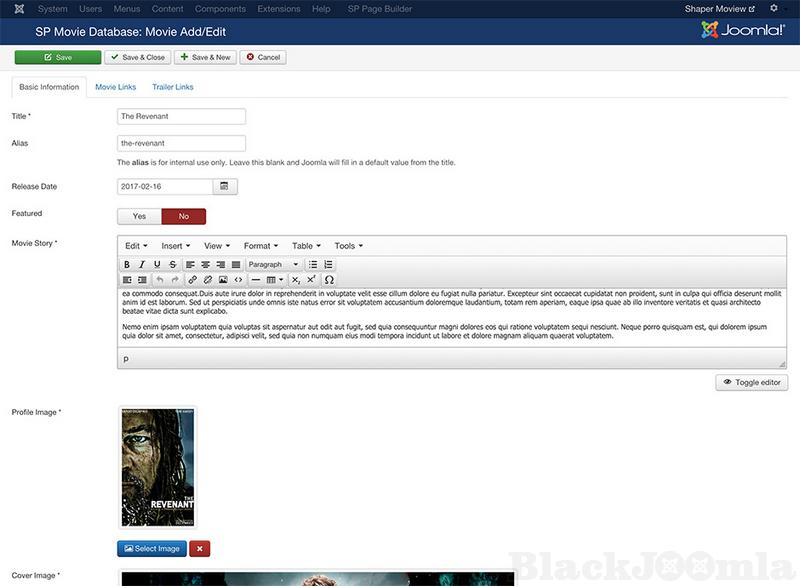Open the Paragraph format dropdown
Image resolution: width=800 pixels, height=586 pixels.
273,264
